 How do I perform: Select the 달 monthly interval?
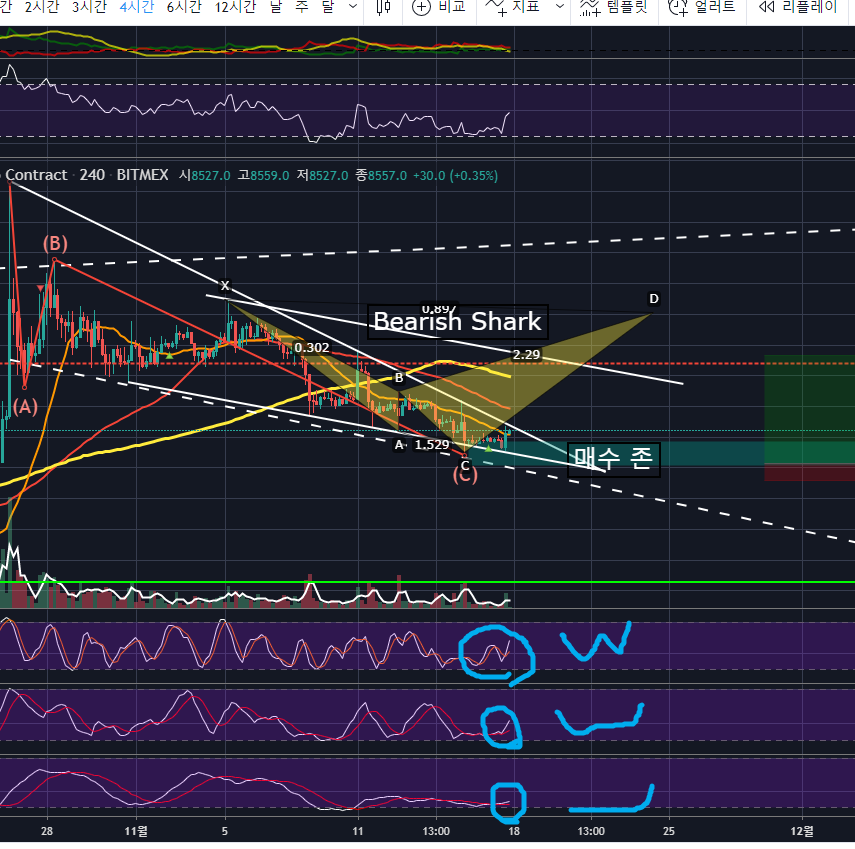pyautogui.click(x=327, y=7)
